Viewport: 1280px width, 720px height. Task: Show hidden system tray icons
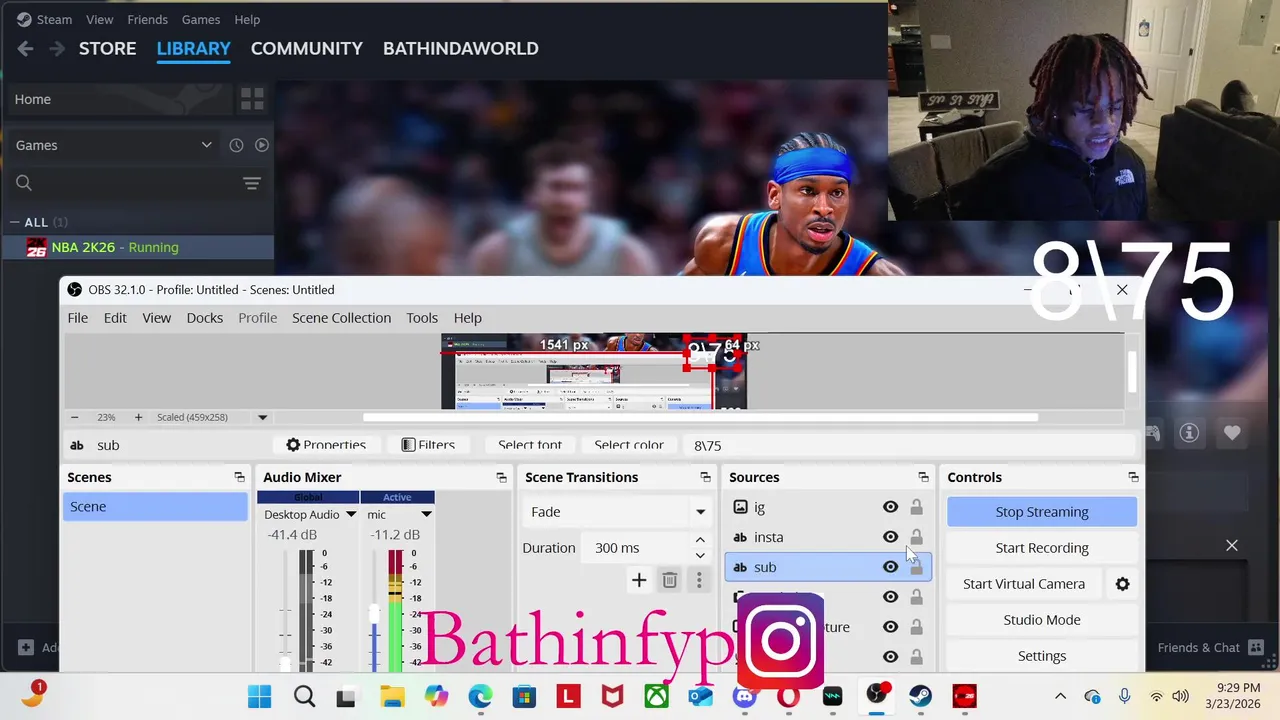pos(1060,696)
